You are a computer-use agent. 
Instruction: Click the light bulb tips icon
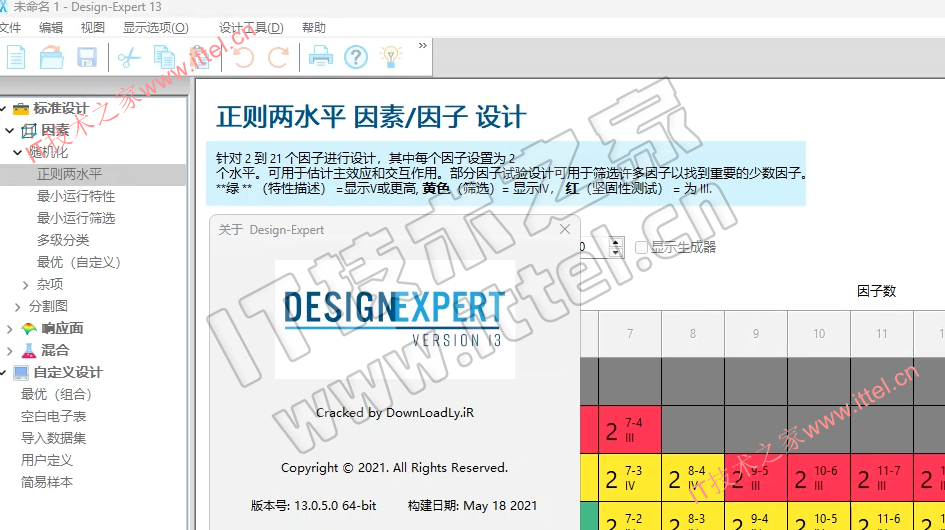tap(390, 57)
